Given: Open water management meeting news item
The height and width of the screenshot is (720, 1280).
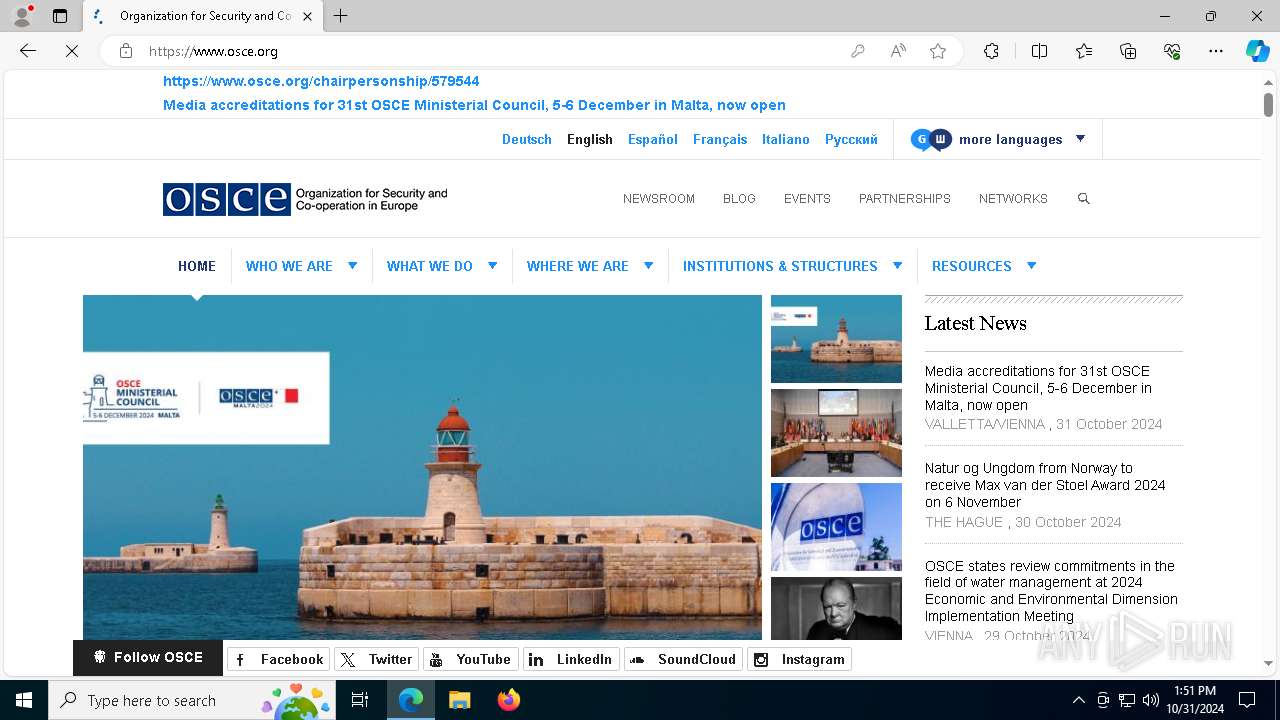Looking at the screenshot, I should point(1051,591).
